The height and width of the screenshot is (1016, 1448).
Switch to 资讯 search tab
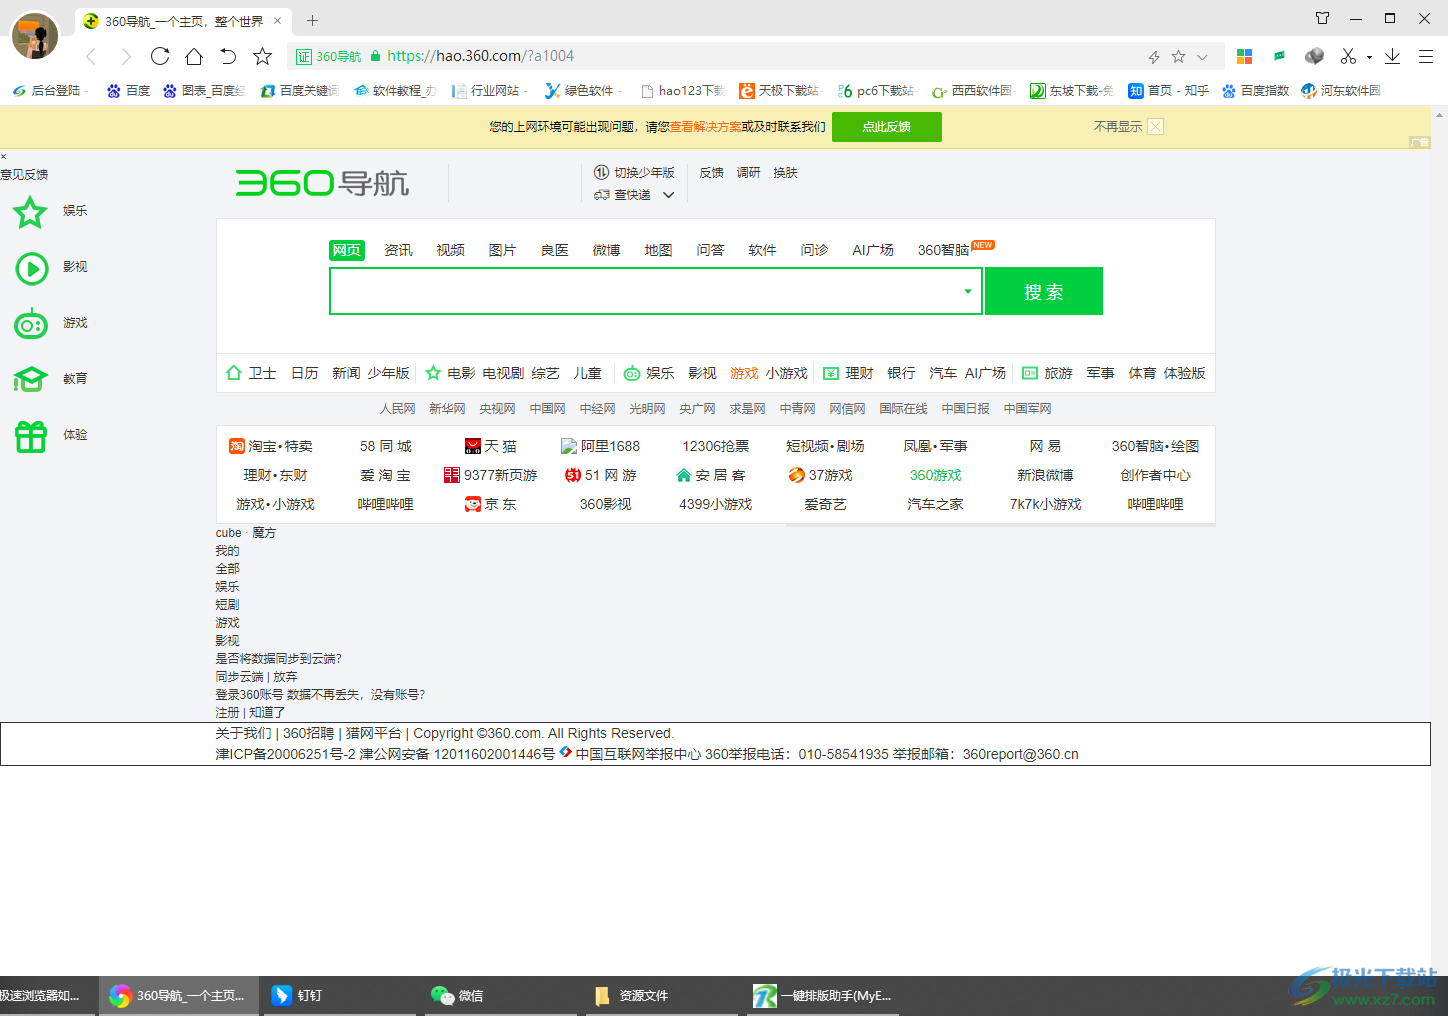point(398,250)
